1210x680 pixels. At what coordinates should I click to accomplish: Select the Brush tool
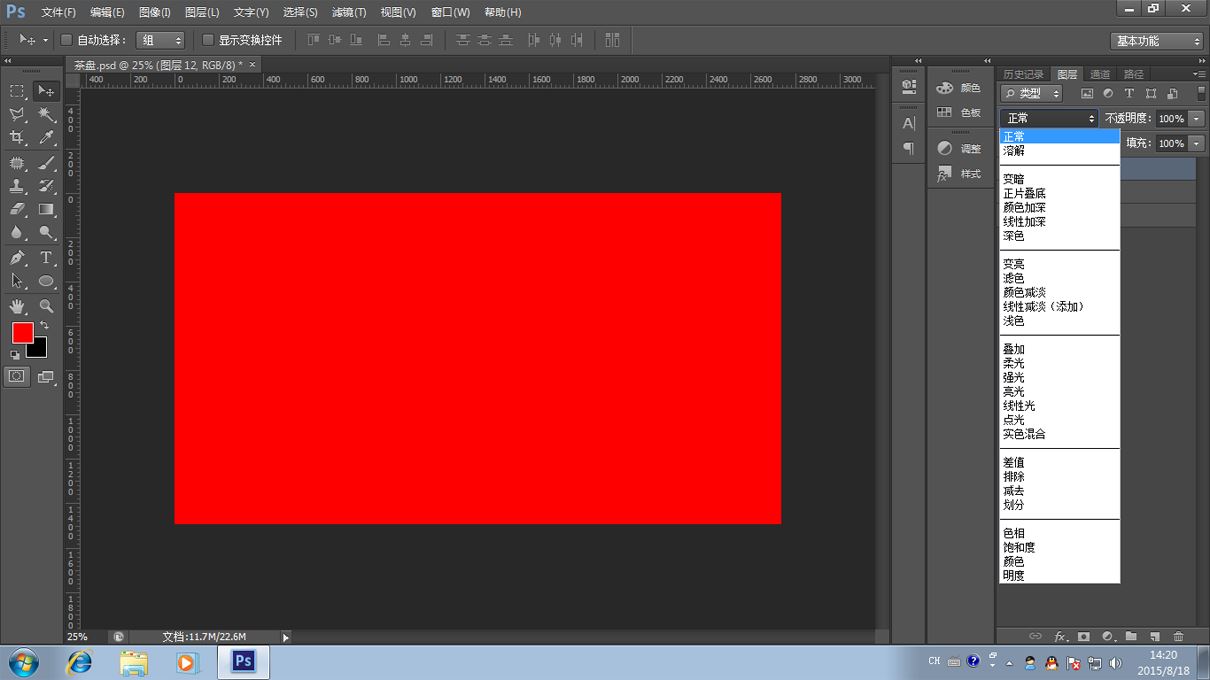pos(46,163)
